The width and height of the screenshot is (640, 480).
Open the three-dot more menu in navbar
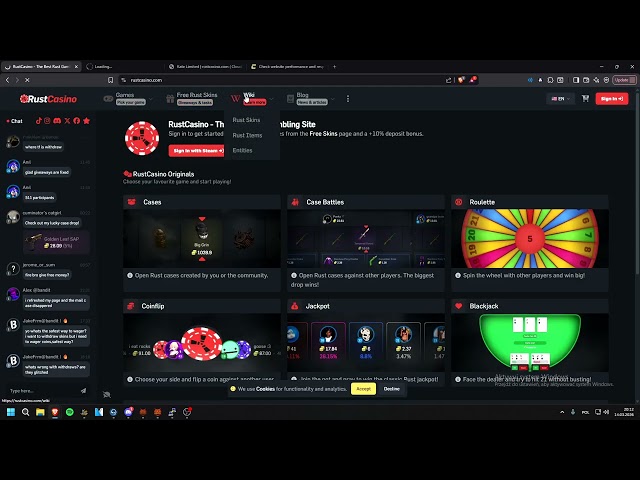348,99
